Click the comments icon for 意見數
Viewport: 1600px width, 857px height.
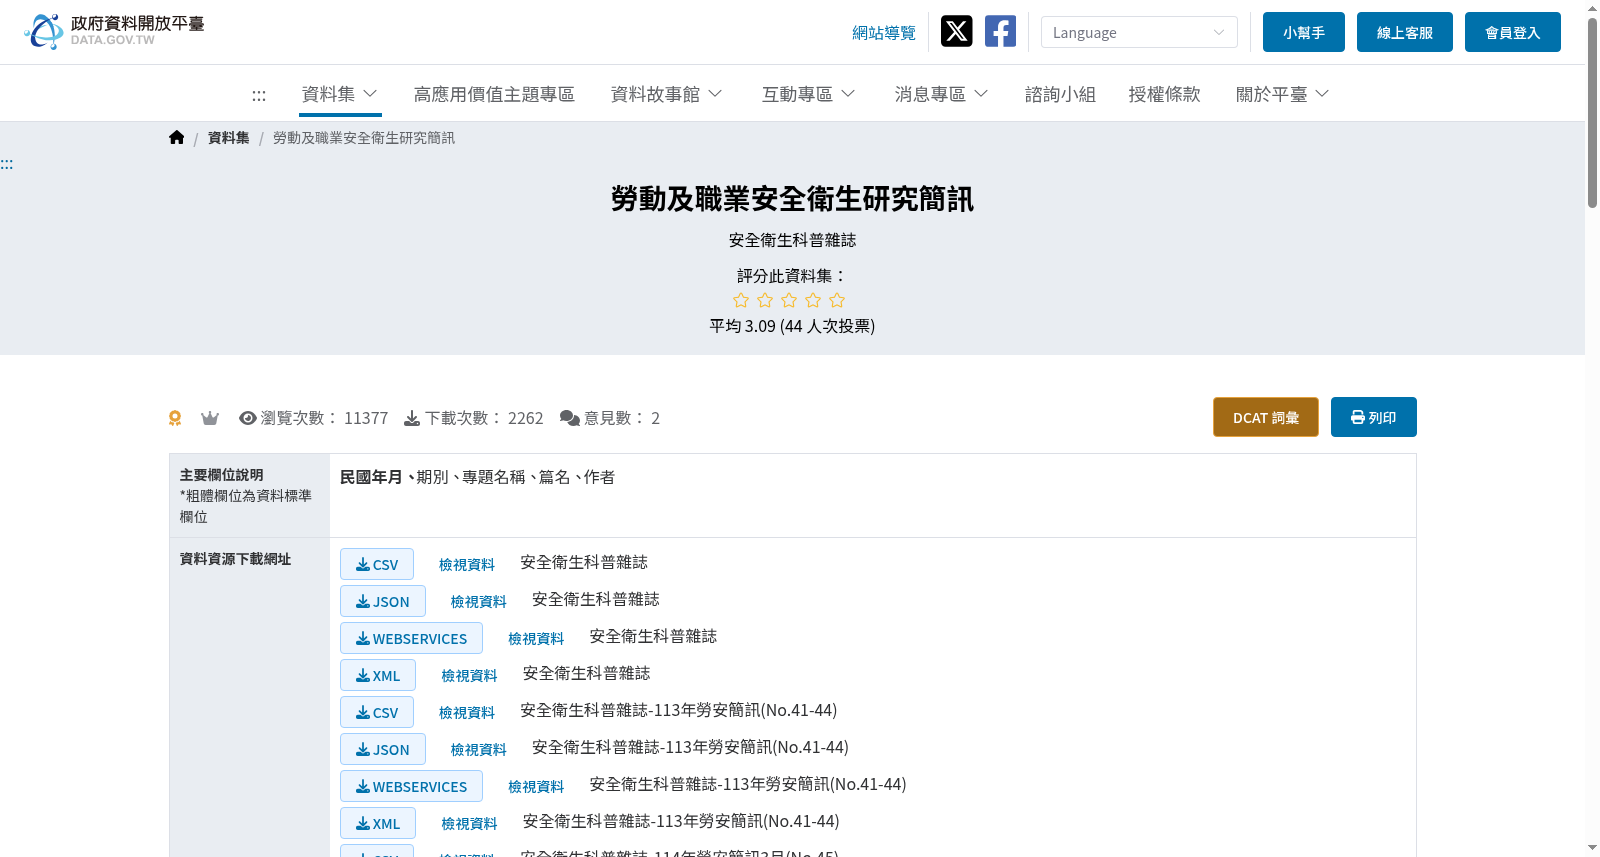[570, 418]
